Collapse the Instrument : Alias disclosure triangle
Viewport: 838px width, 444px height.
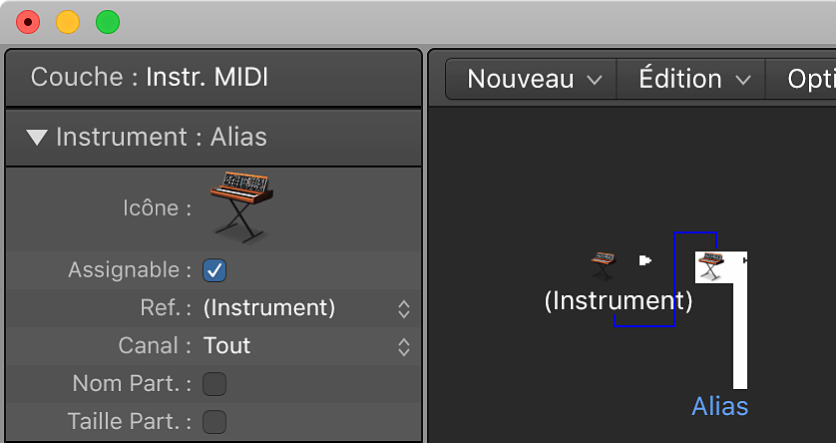pos(38,138)
